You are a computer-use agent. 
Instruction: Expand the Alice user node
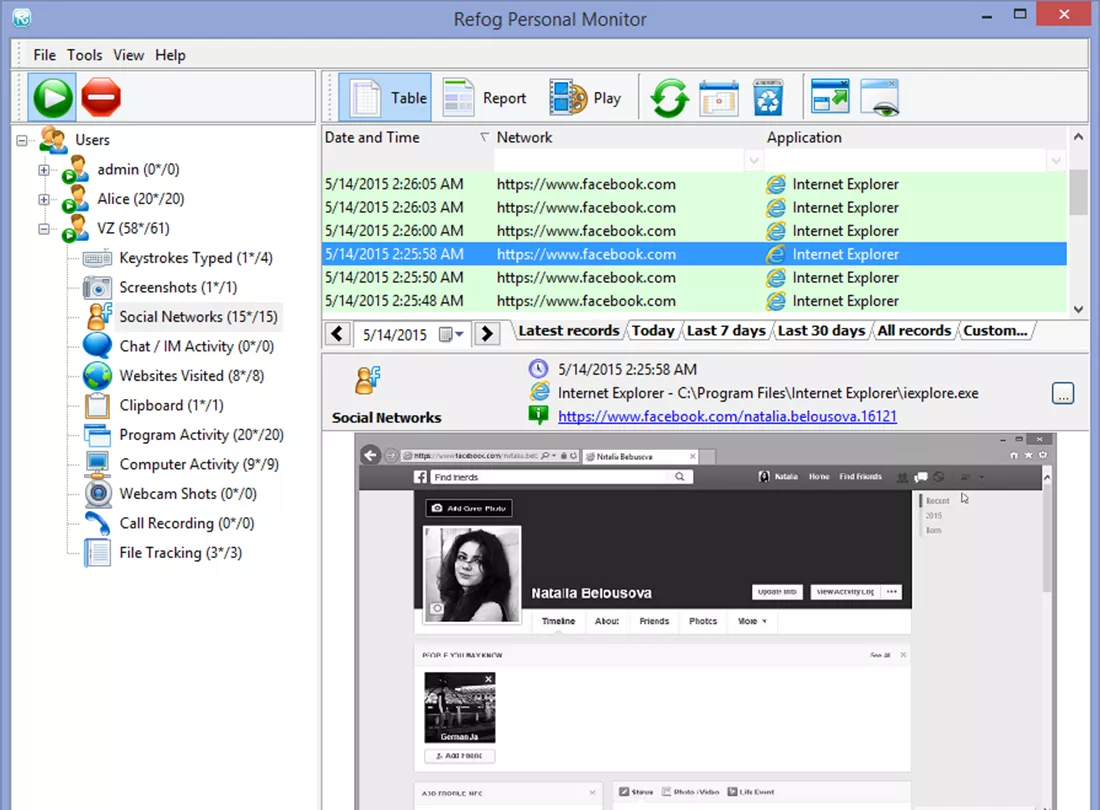(43, 199)
